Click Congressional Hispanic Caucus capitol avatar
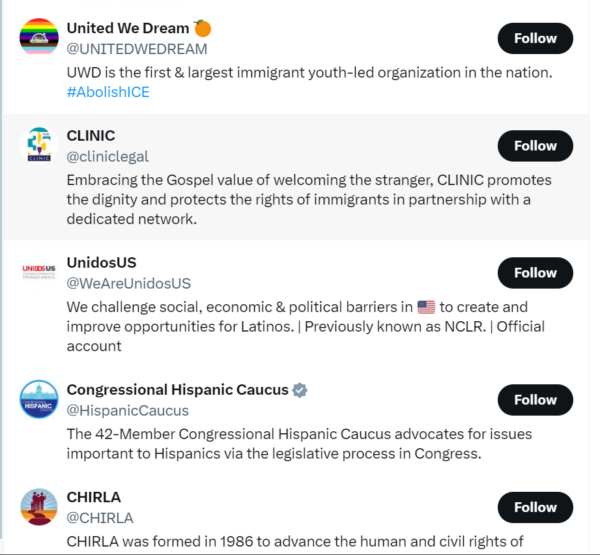 (39, 399)
